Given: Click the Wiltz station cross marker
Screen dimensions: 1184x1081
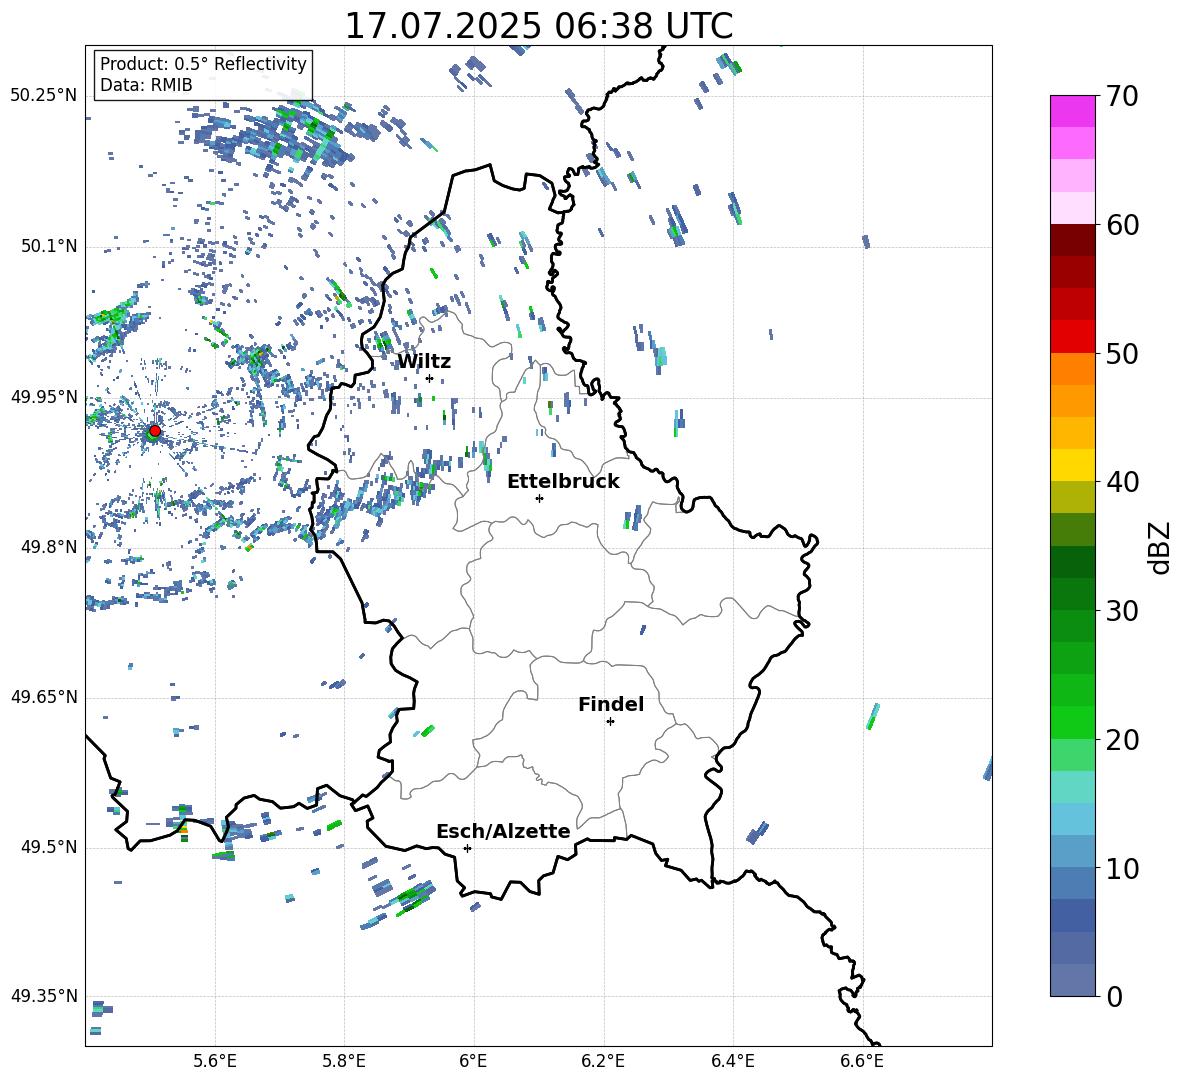Looking at the screenshot, I should point(429,378).
